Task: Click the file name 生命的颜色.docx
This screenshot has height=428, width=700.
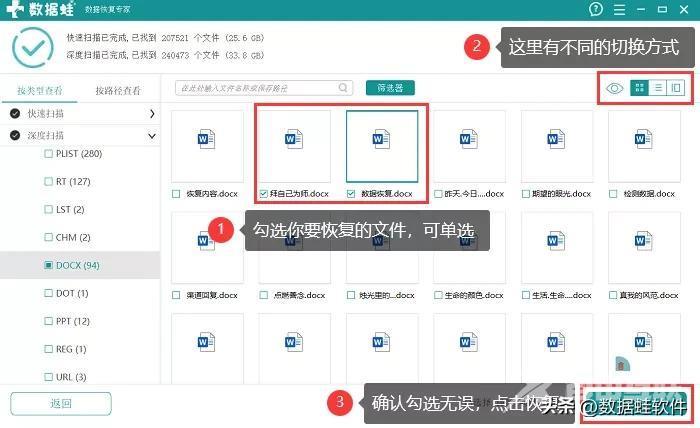Action: (474, 295)
